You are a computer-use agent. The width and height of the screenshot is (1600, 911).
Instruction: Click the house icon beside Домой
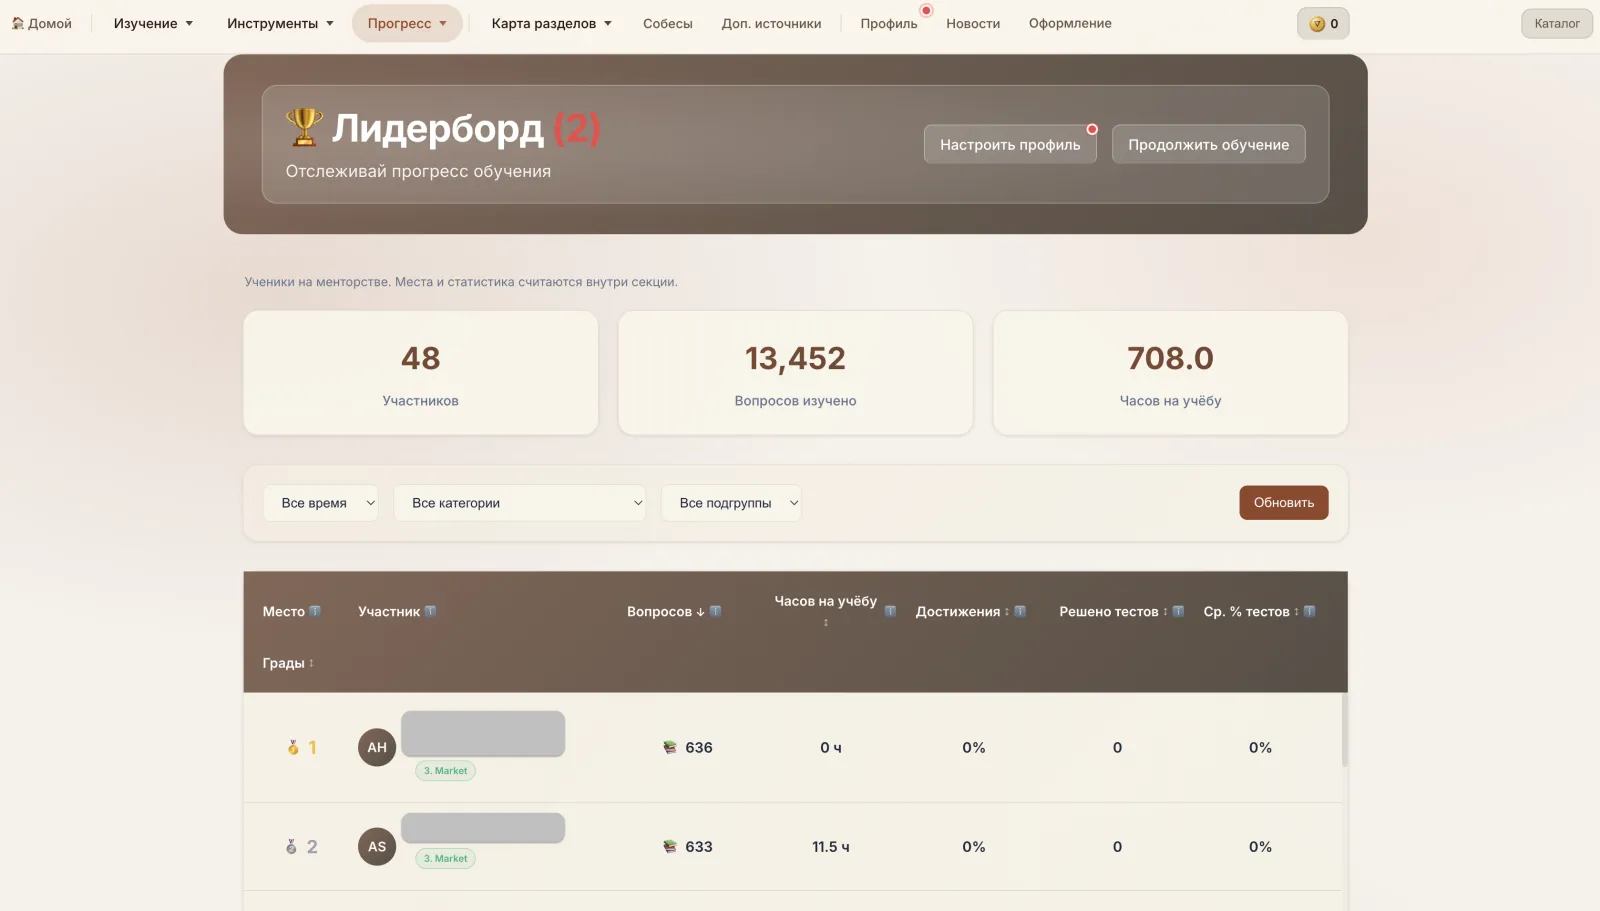(x=18, y=23)
